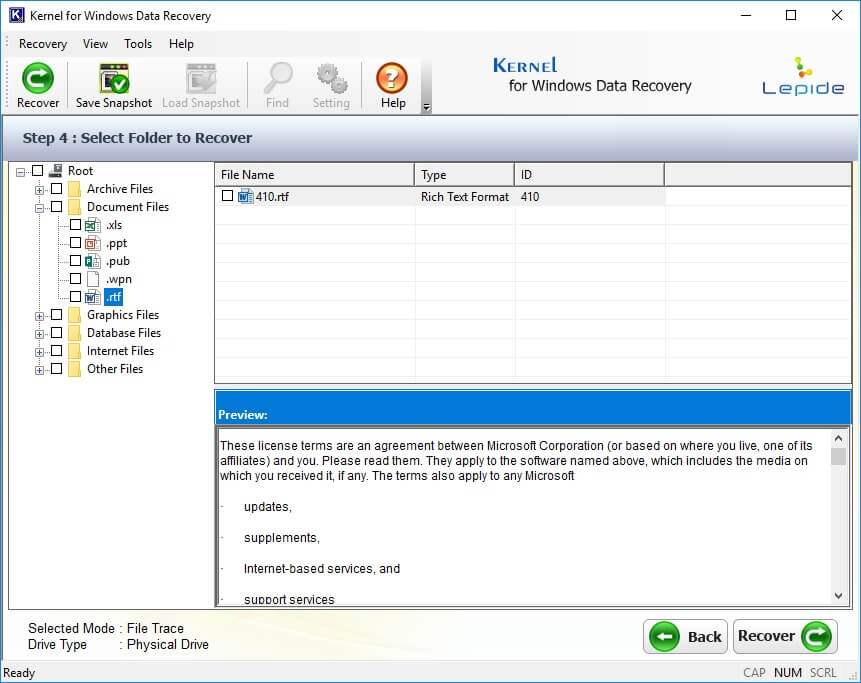Click the Database Files folder icon
Image resolution: width=861 pixels, height=683 pixels.
pos(75,333)
